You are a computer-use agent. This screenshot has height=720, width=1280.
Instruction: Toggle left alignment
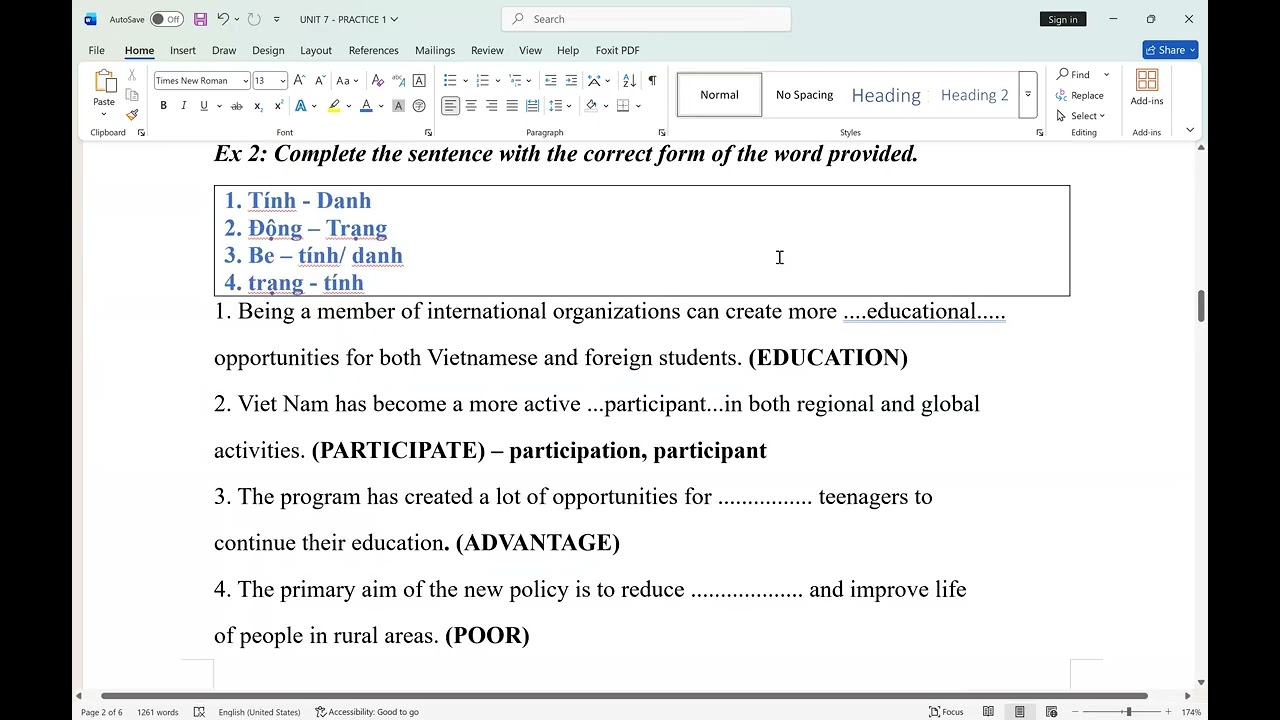450,106
